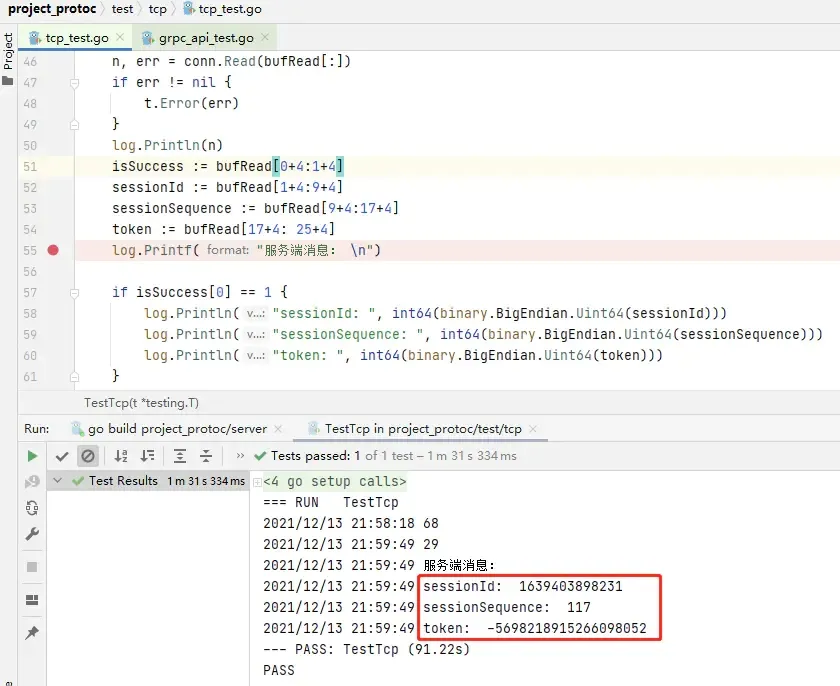Expand all nodes in the test tree
This screenshot has height=686, width=840.
click(180, 455)
